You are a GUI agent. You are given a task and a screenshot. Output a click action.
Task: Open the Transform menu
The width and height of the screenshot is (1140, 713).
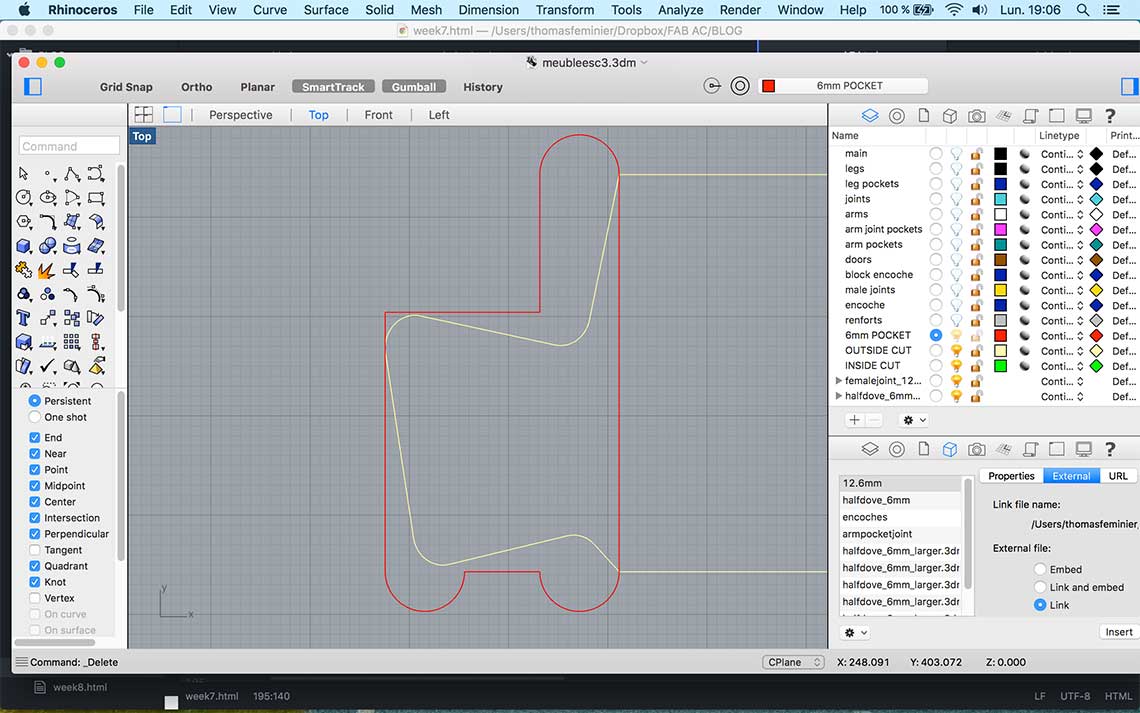pyautogui.click(x=564, y=9)
